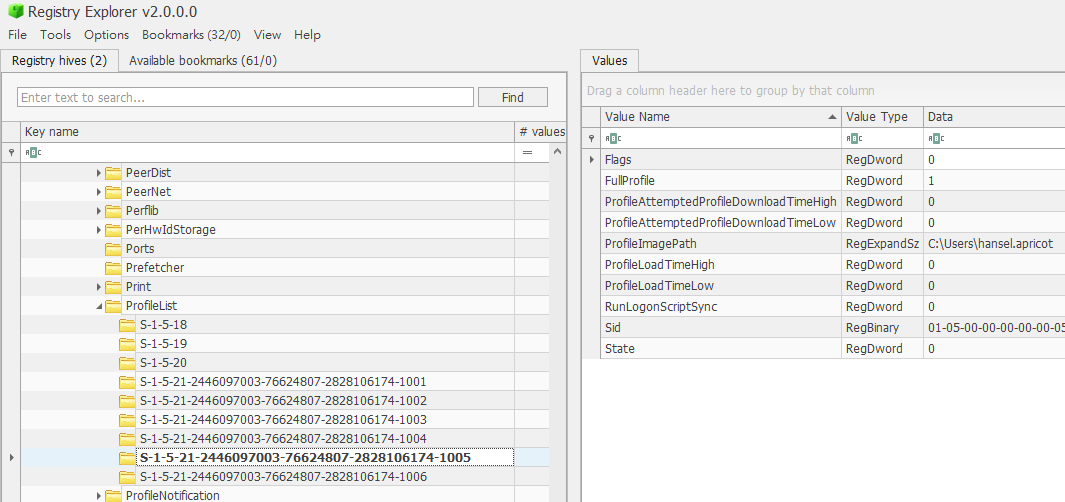This screenshot has width=1065, height=502.
Task: Sort by the Key name column header
Action: pyautogui.click(x=267, y=132)
